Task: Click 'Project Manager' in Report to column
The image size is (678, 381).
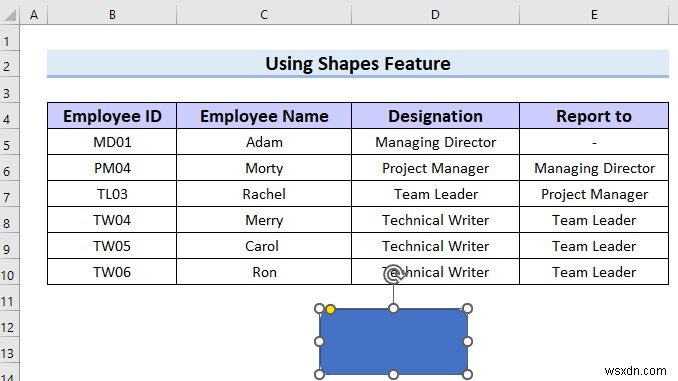Action: [x=594, y=194]
